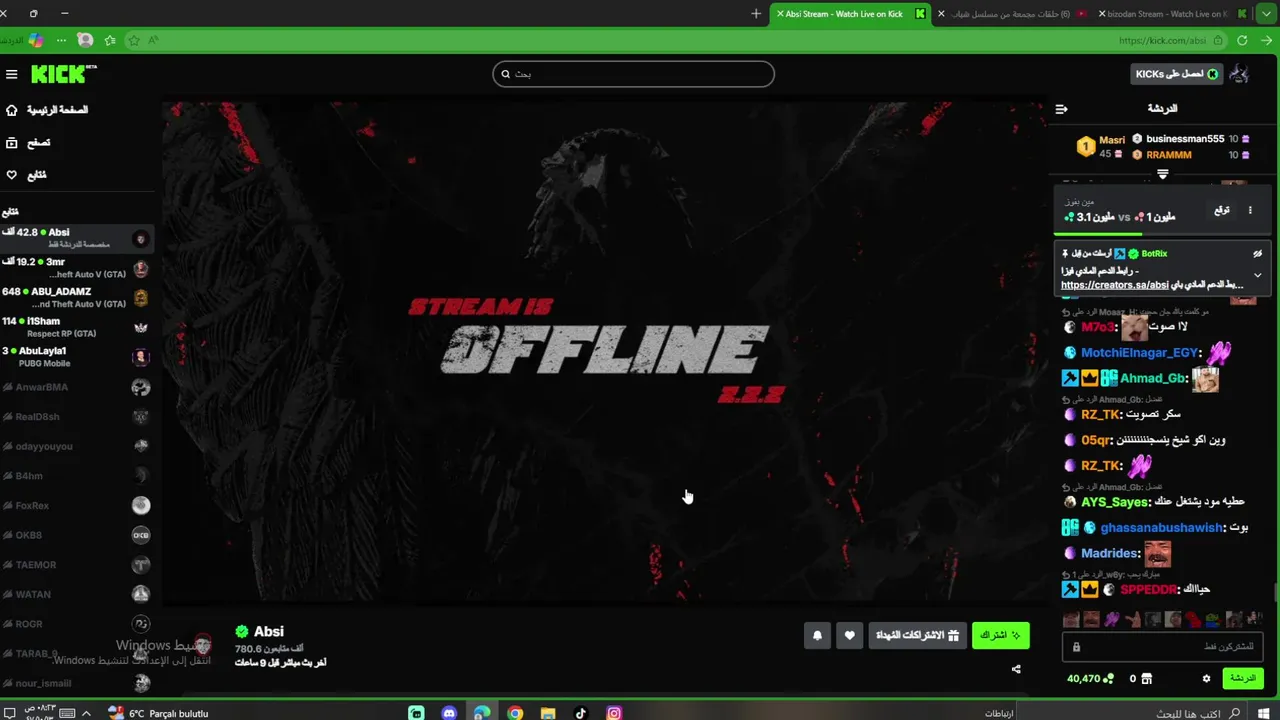The height and width of the screenshot is (720, 1280).
Task: Open FoxRex offline channel in sidebar
Action: (x=77, y=506)
